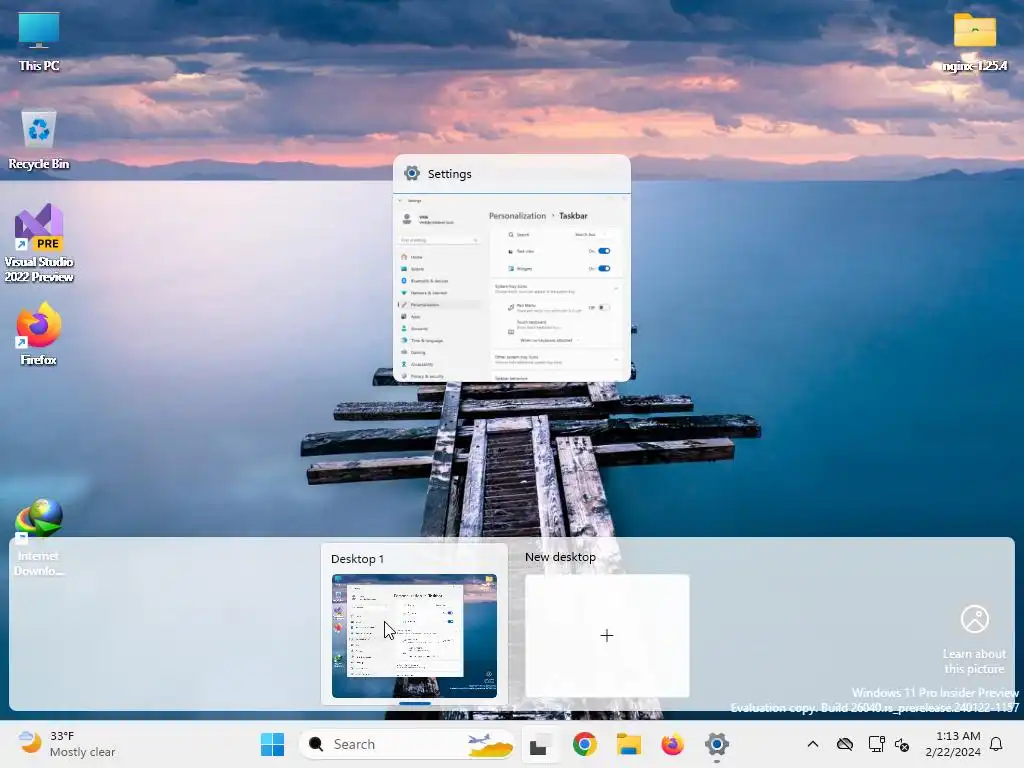Click the Learn about this picture icon

click(x=974, y=619)
